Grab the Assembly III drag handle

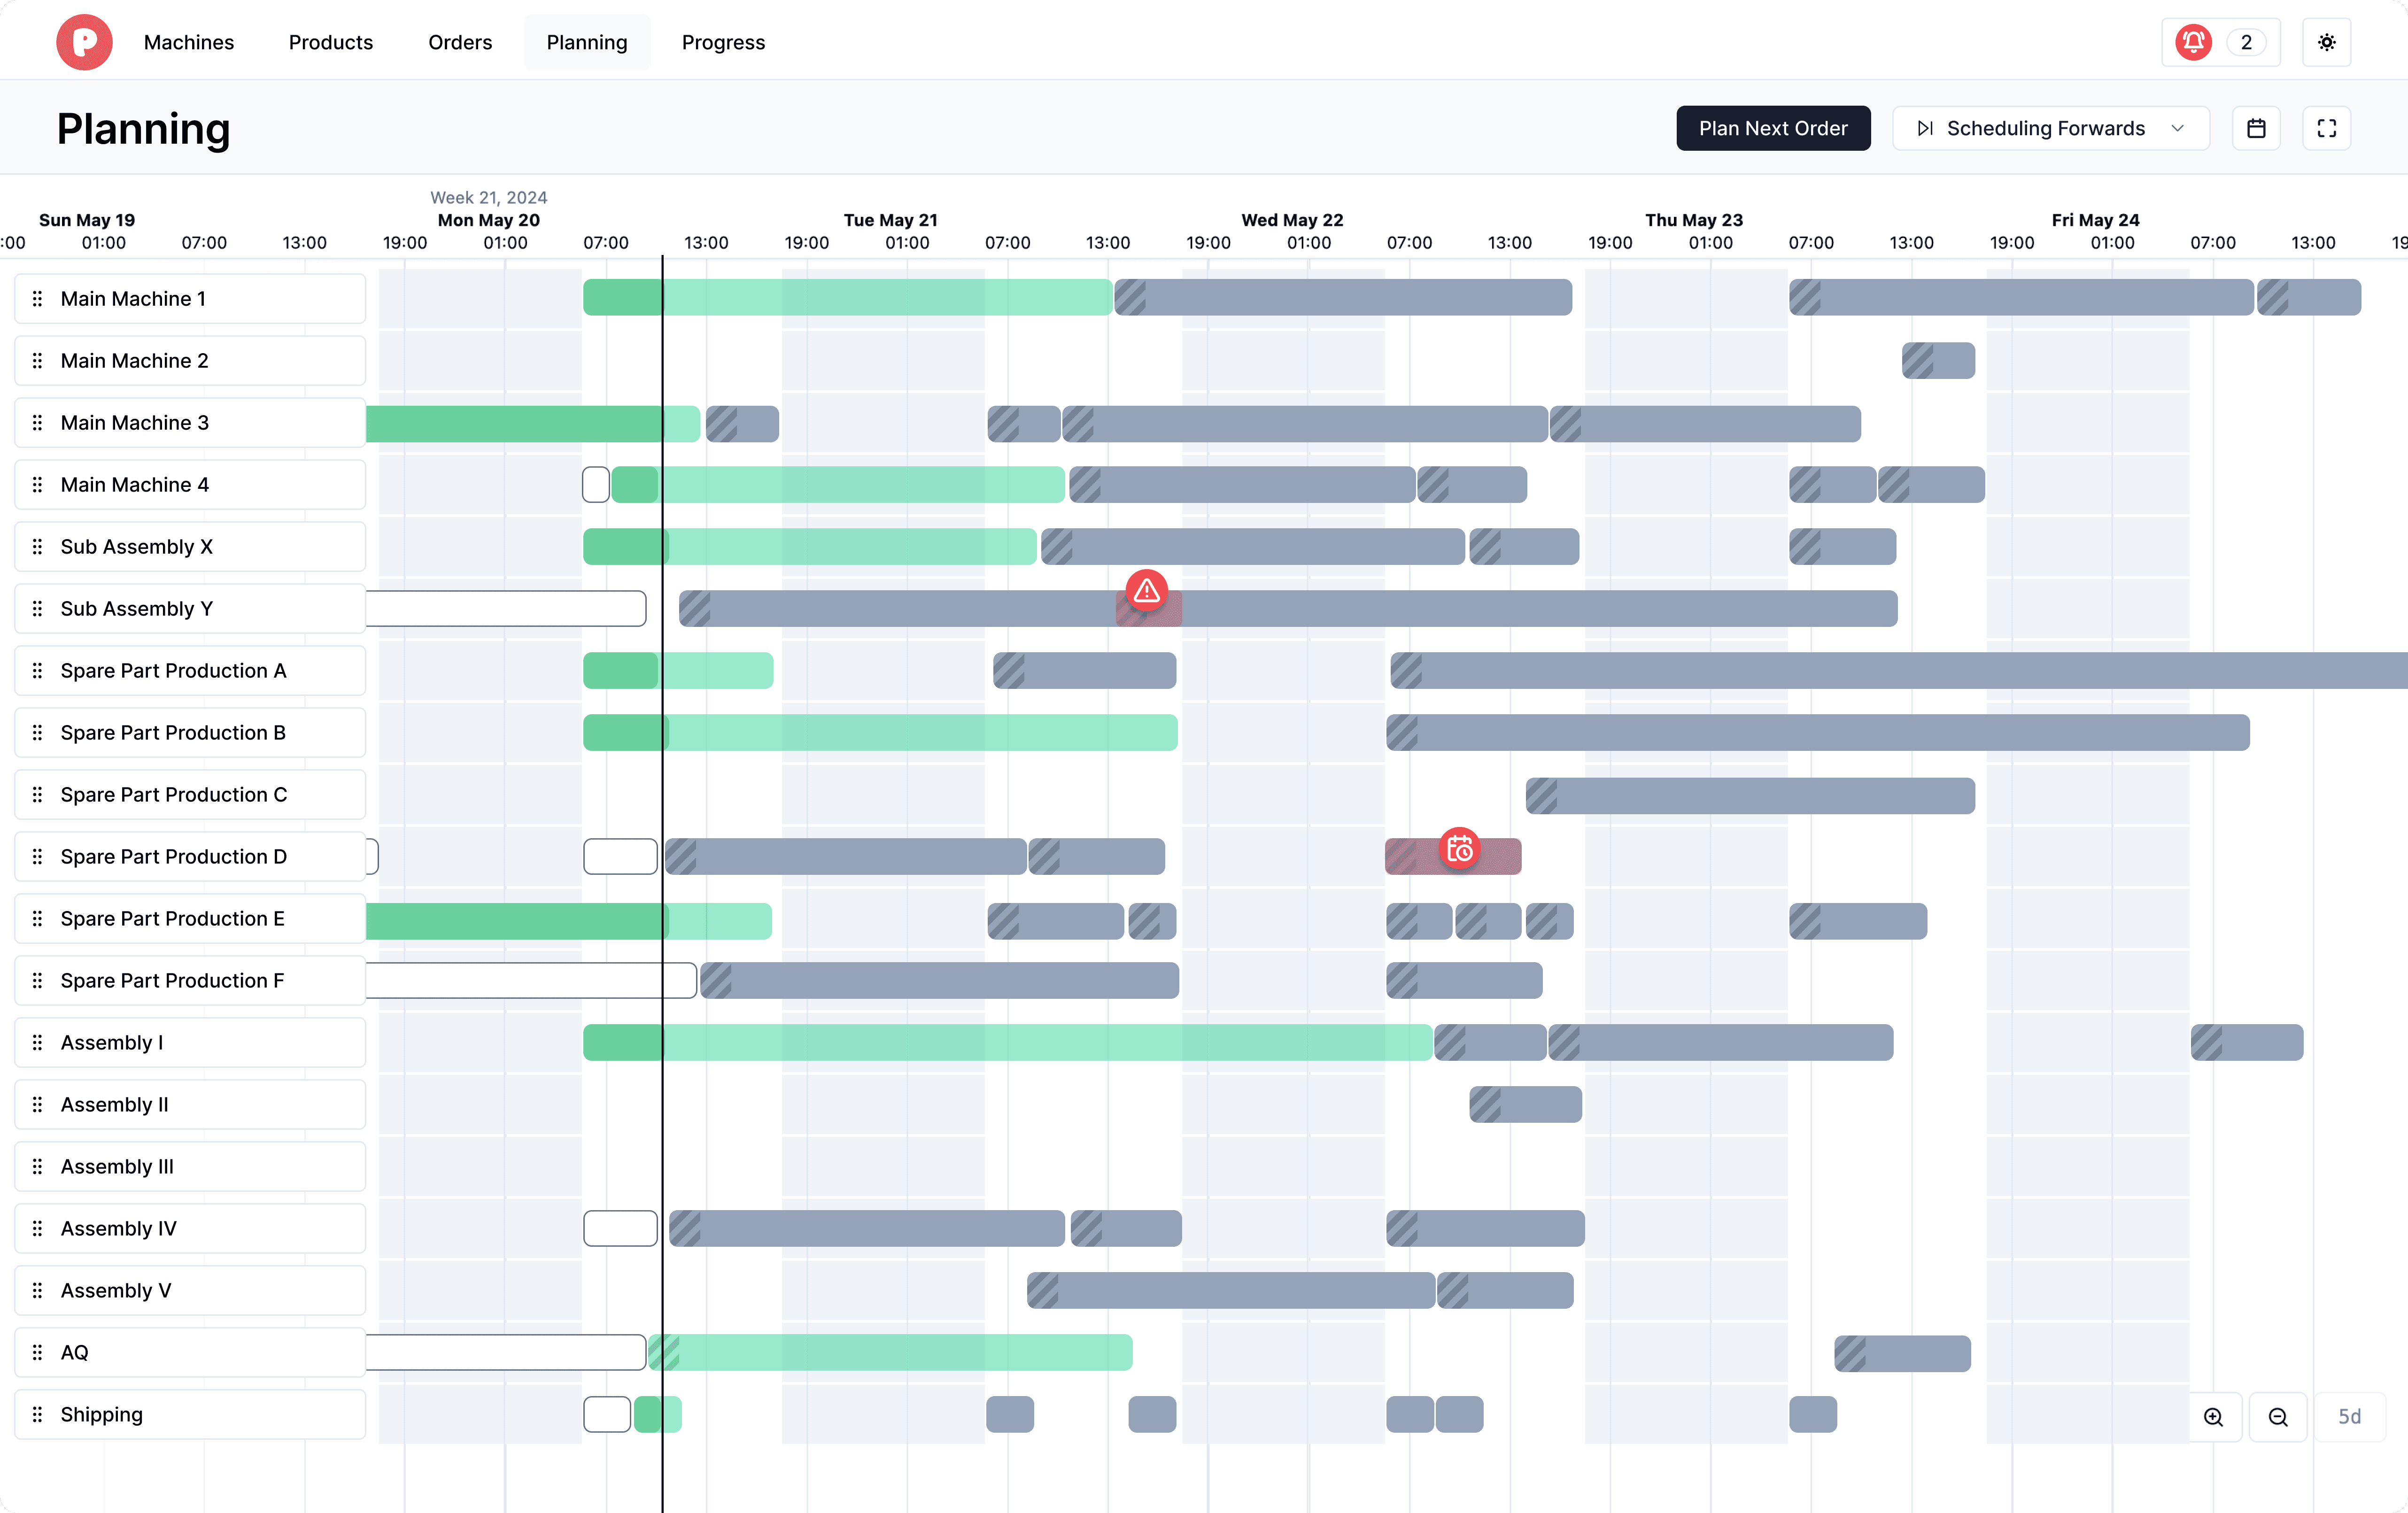38,1167
